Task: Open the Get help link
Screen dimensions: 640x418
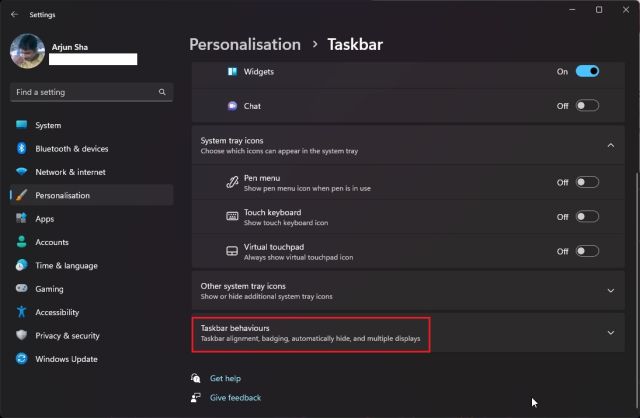Action: point(225,379)
